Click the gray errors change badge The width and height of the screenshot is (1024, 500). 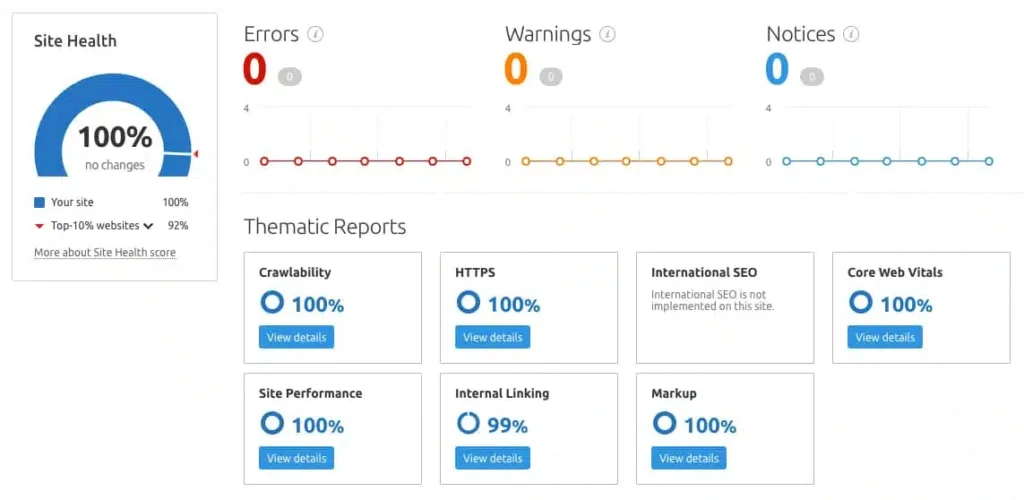289,76
